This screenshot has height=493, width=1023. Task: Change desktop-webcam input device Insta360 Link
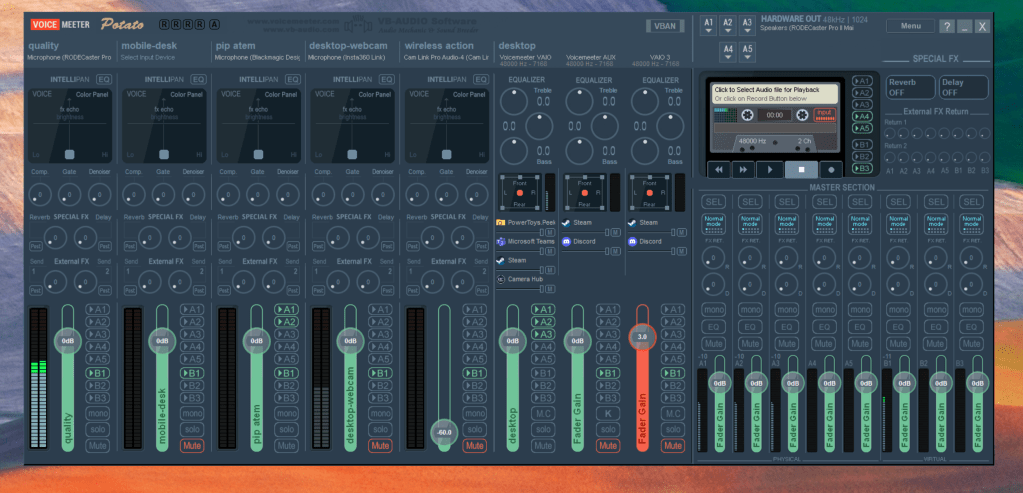point(348,57)
